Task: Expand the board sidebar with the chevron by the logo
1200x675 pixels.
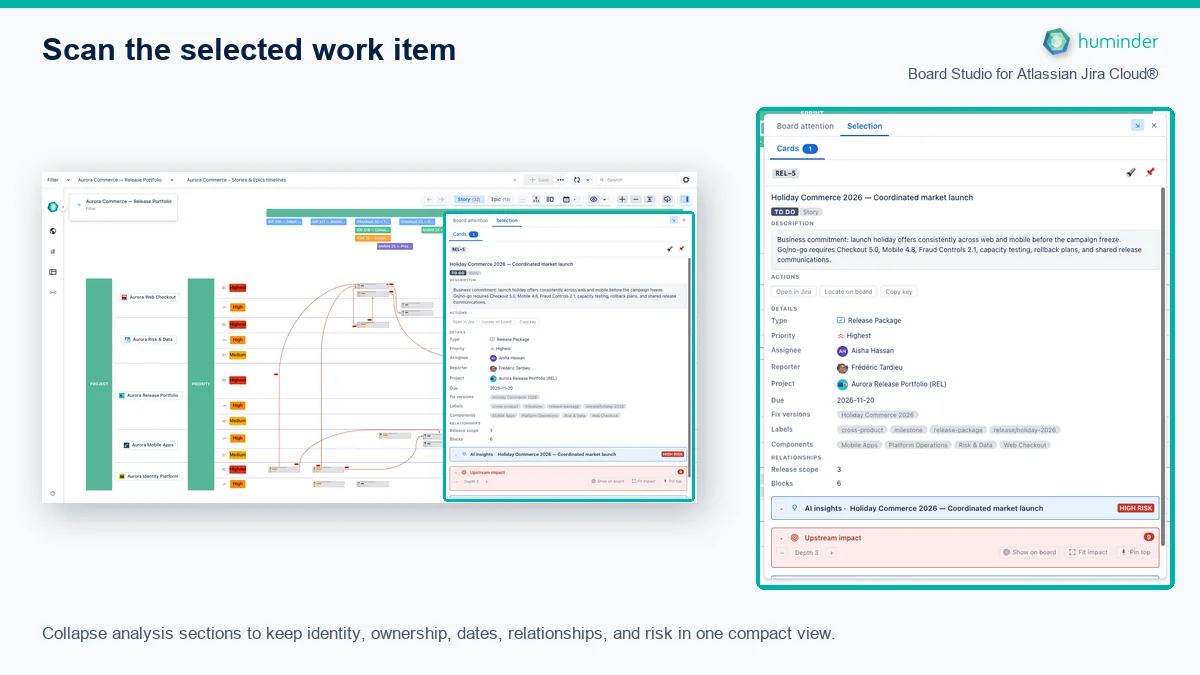Action: click(x=62, y=207)
